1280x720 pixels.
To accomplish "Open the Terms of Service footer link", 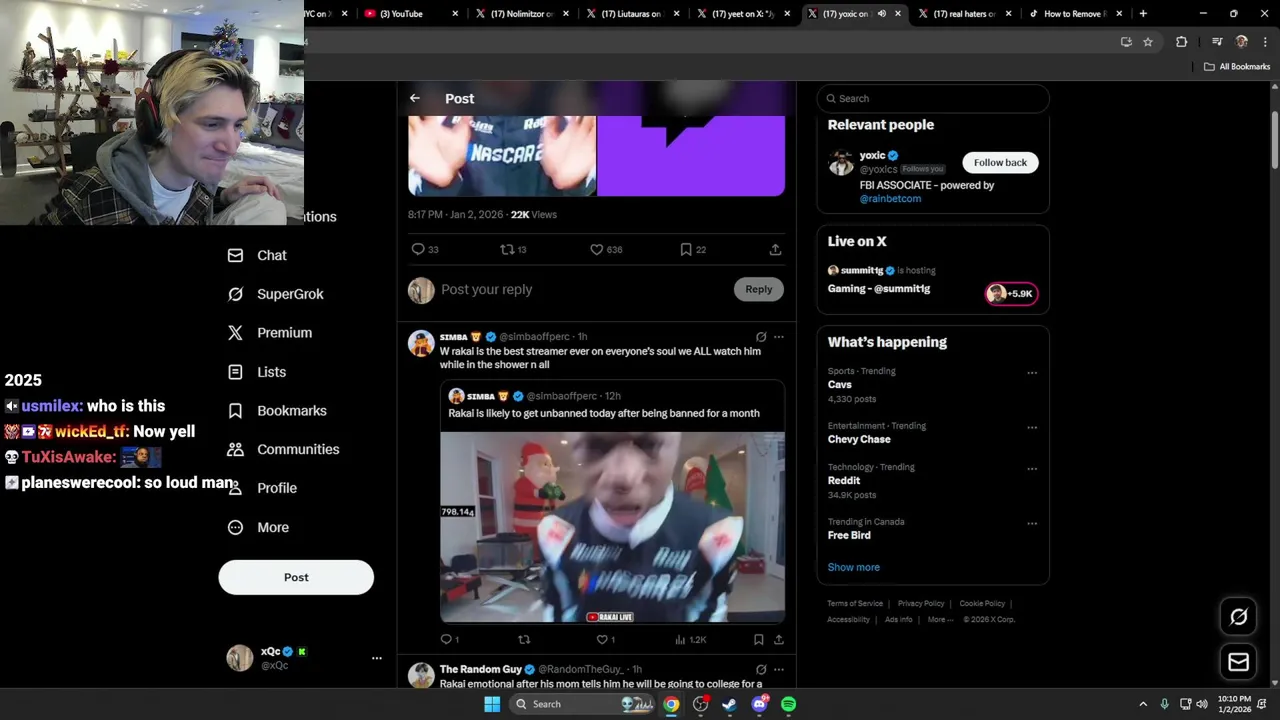I will coord(855,603).
